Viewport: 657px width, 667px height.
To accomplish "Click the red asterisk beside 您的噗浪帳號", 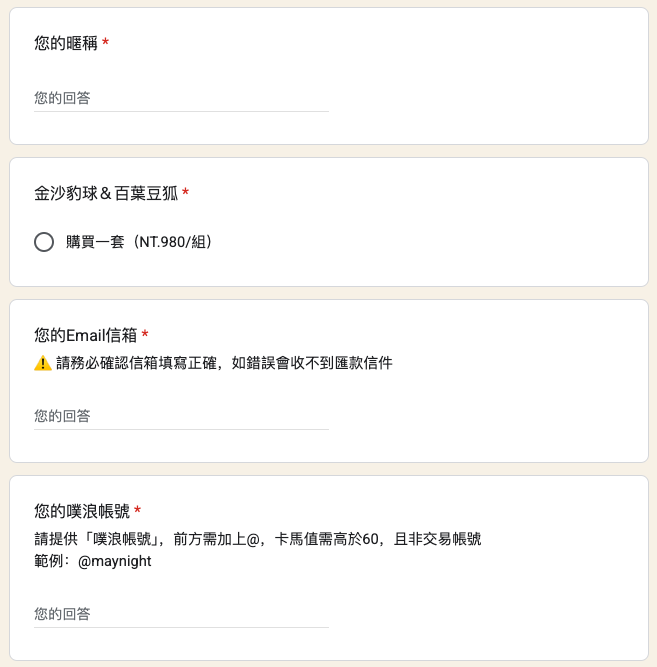I will pyautogui.click(x=137, y=510).
